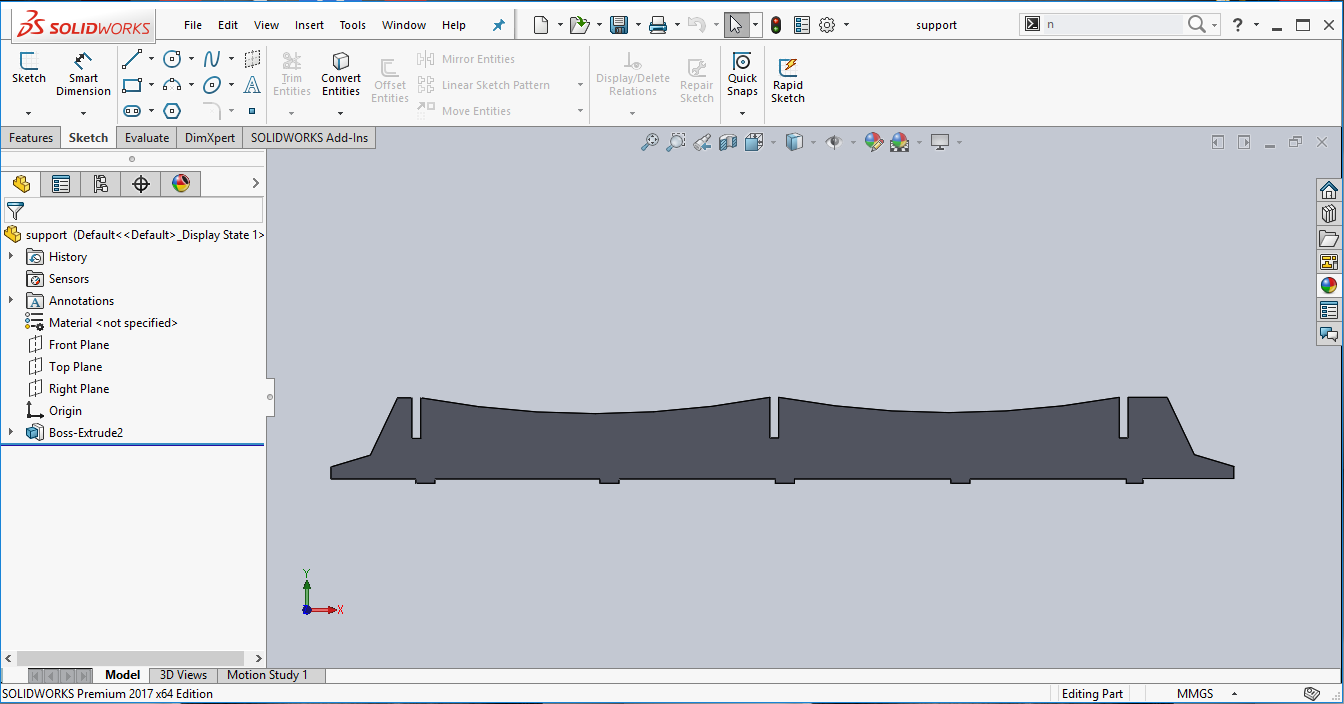Open the Tools menu

point(352,25)
